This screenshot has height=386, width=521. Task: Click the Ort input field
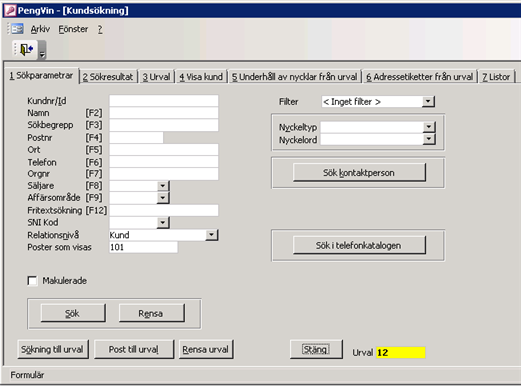164,150
